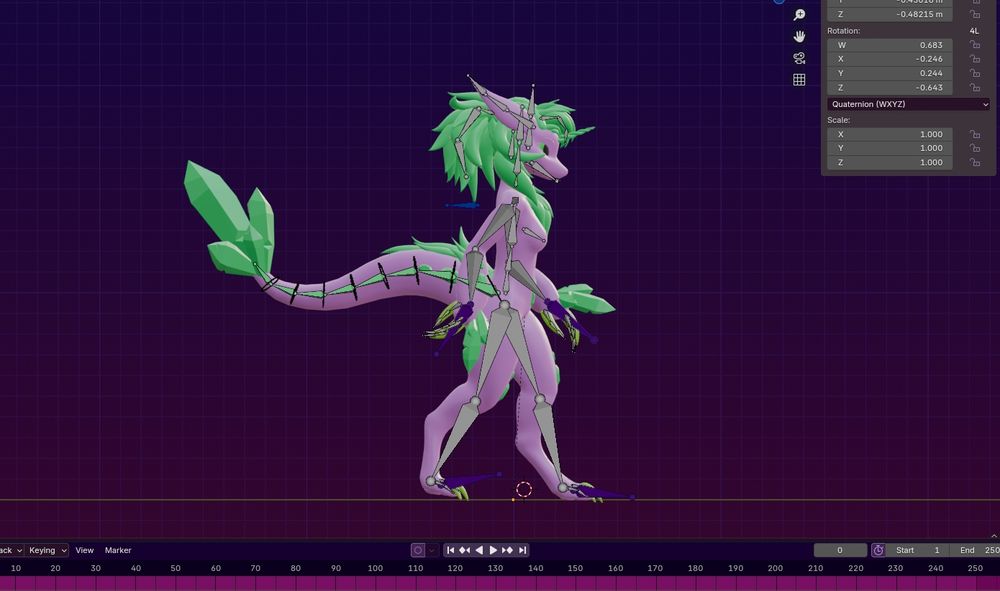This screenshot has width=1000, height=591.
Task: Lock the Scale Y value
Action: tap(975, 148)
